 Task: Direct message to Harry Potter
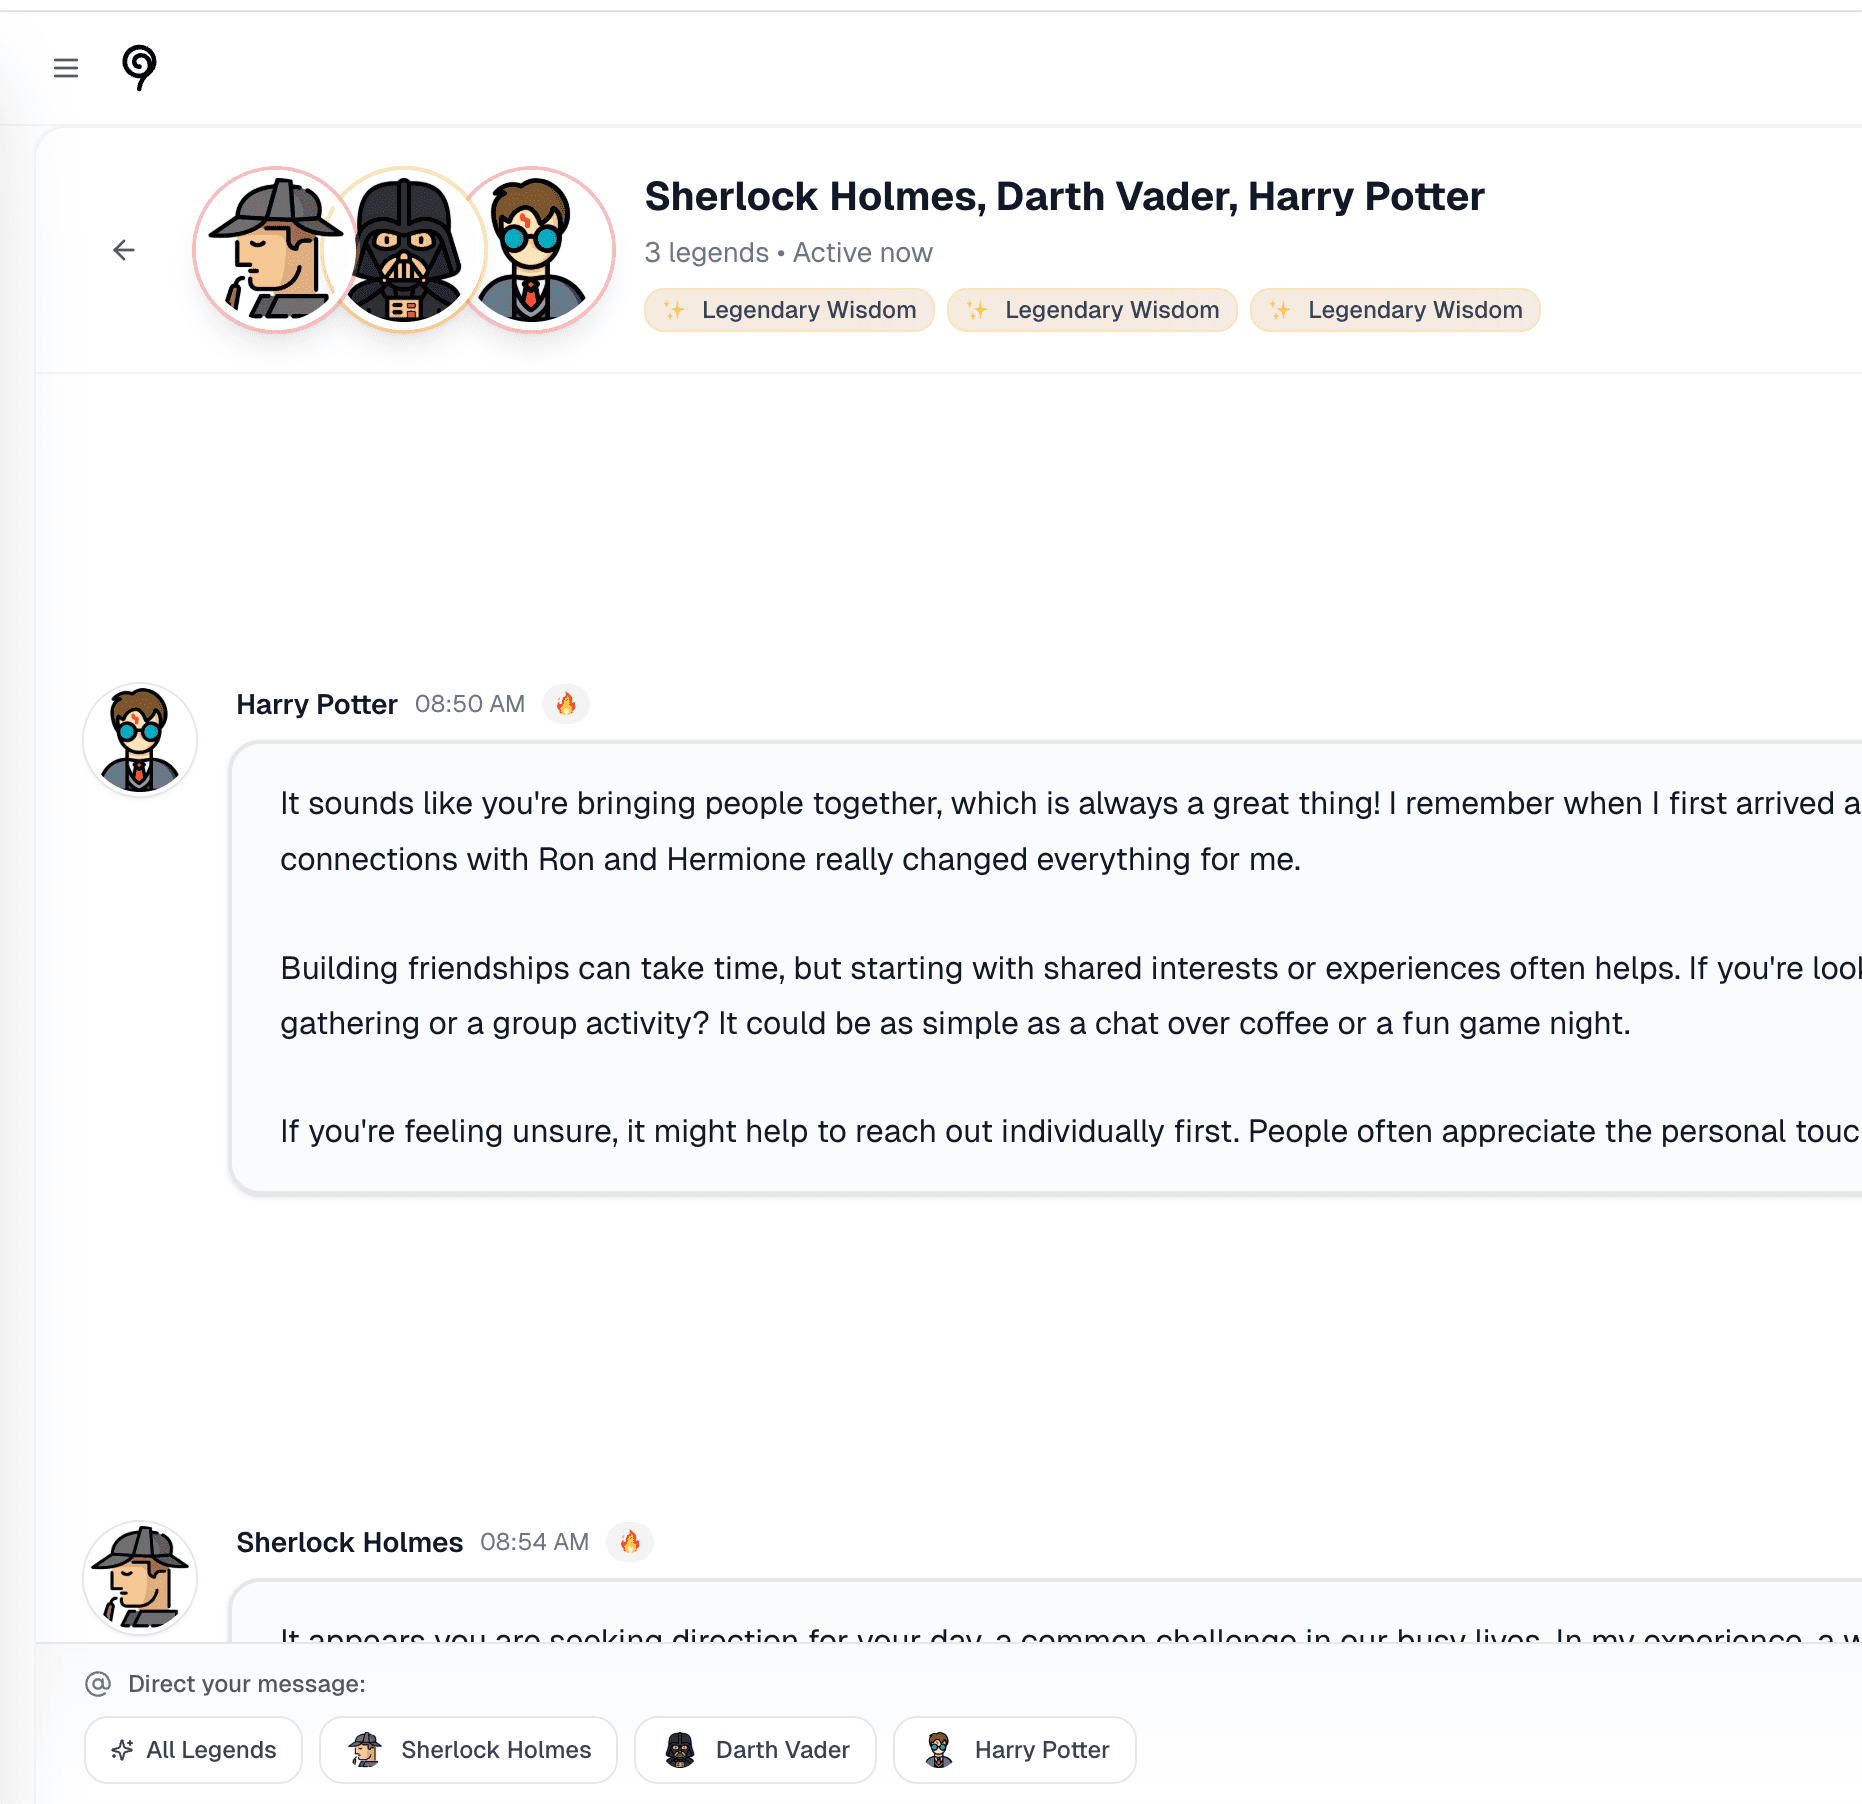tap(1015, 1750)
